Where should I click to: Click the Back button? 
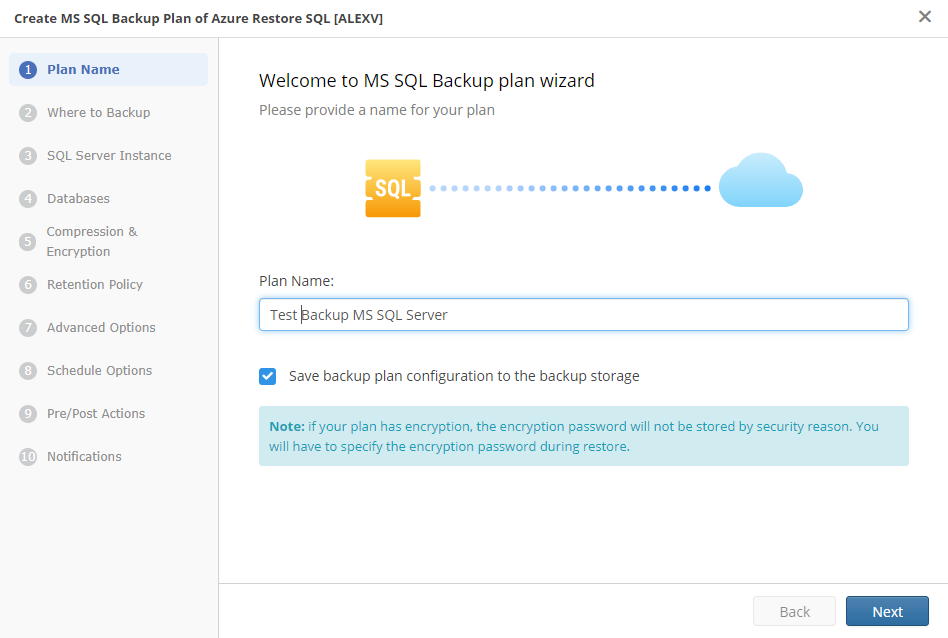[794, 612]
